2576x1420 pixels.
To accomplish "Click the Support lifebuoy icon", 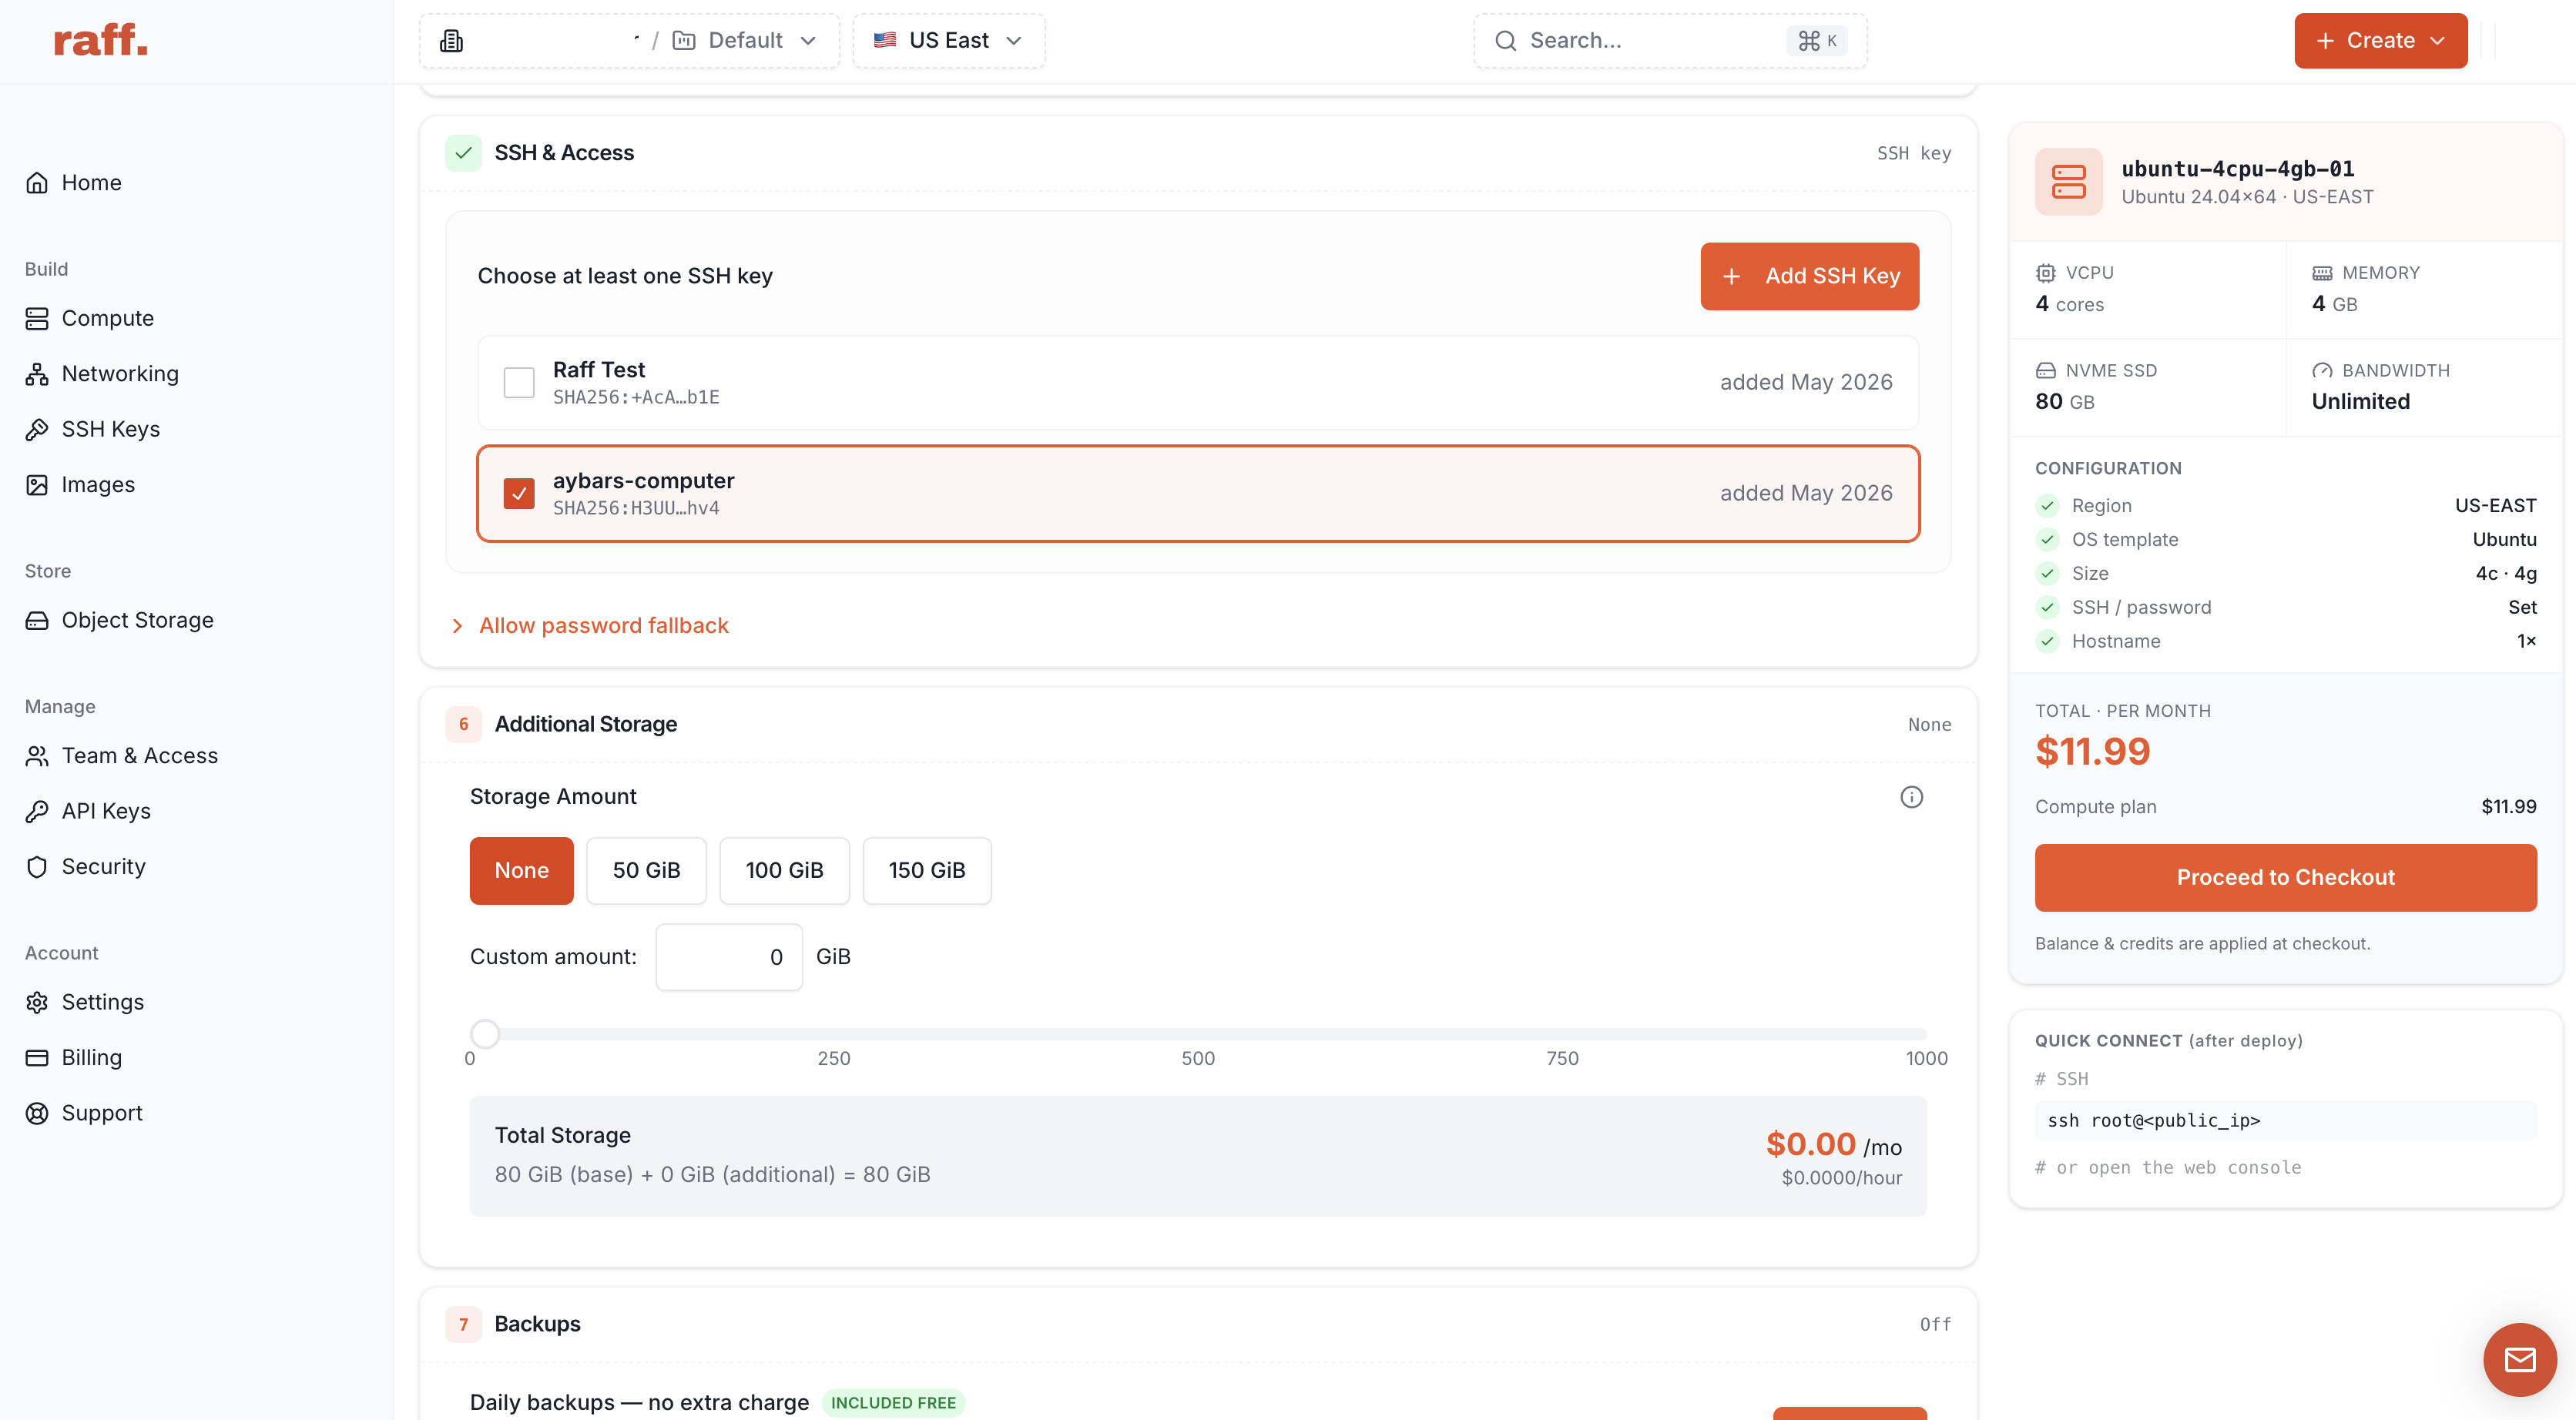I will coord(37,1113).
